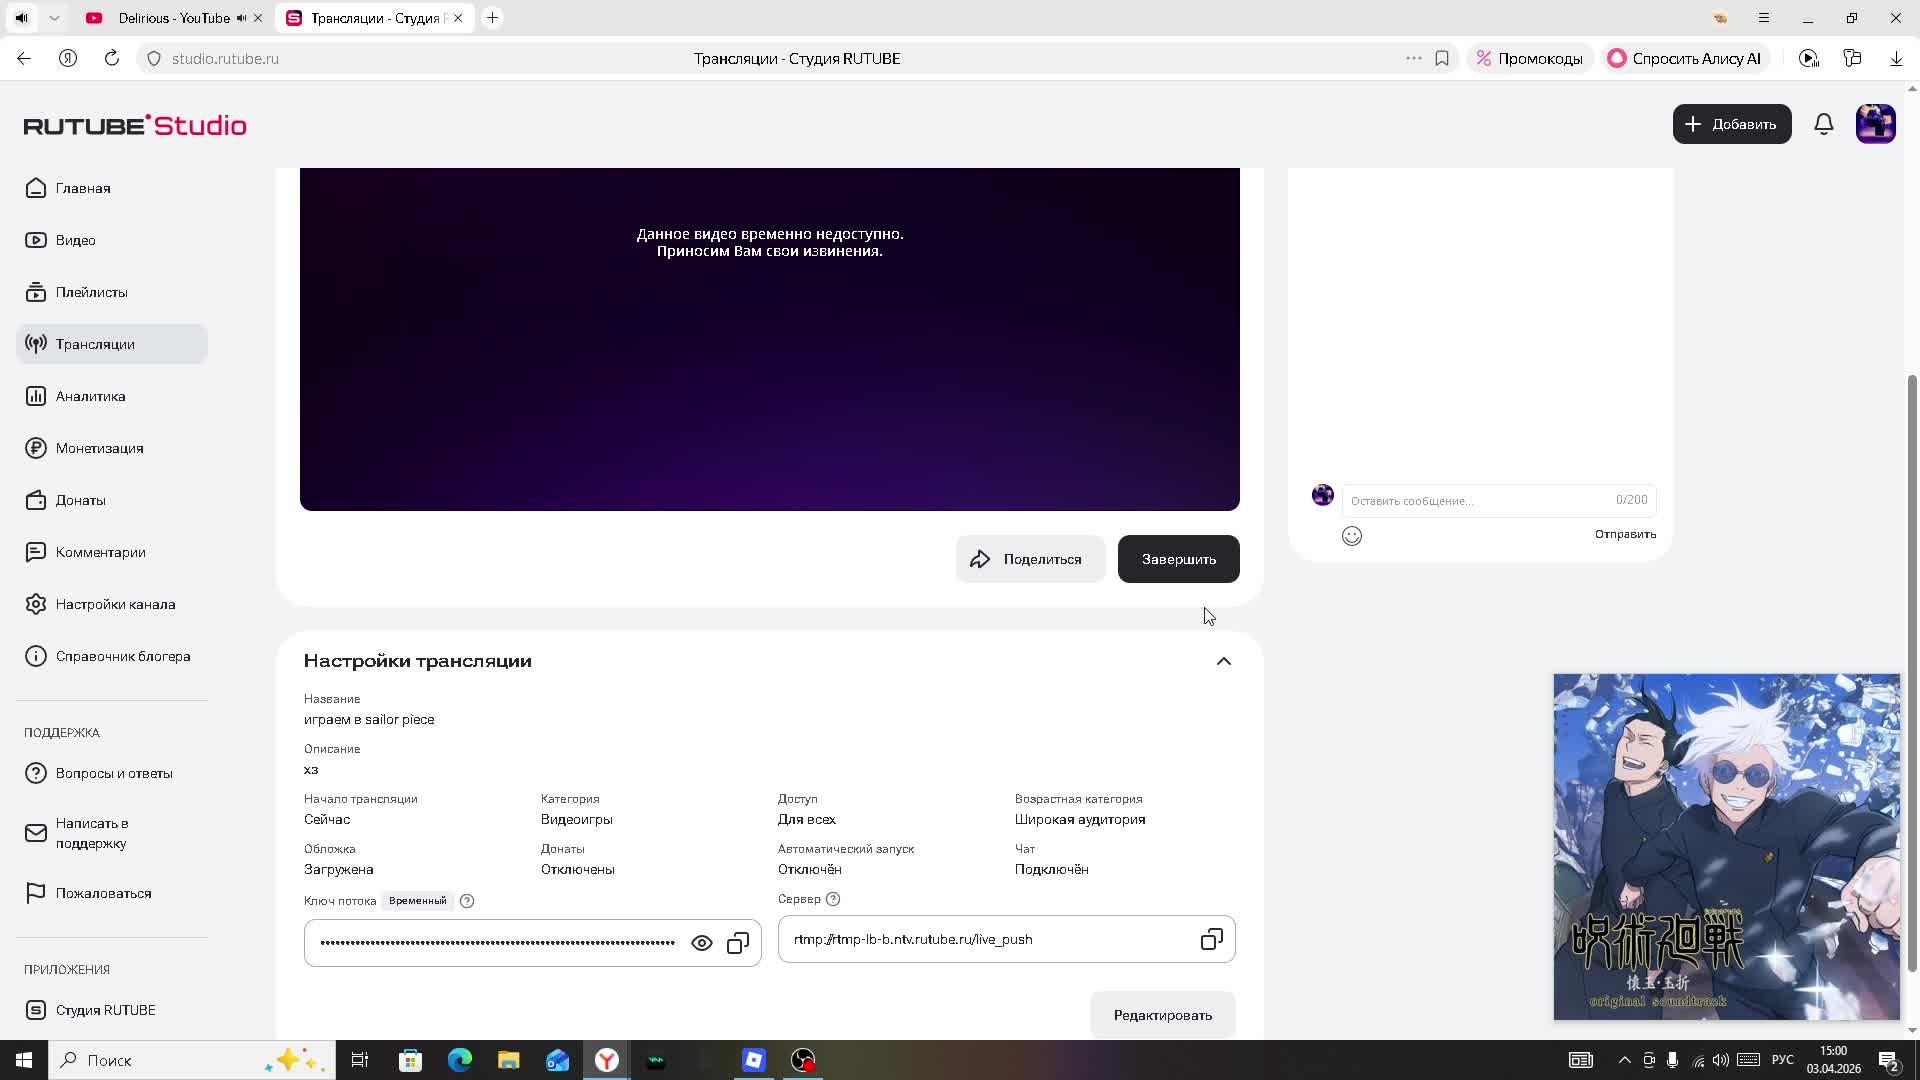The height and width of the screenshot is (1080, 1920).
Task: Click help icon next to Ключ потока
Action: point(467,901)
